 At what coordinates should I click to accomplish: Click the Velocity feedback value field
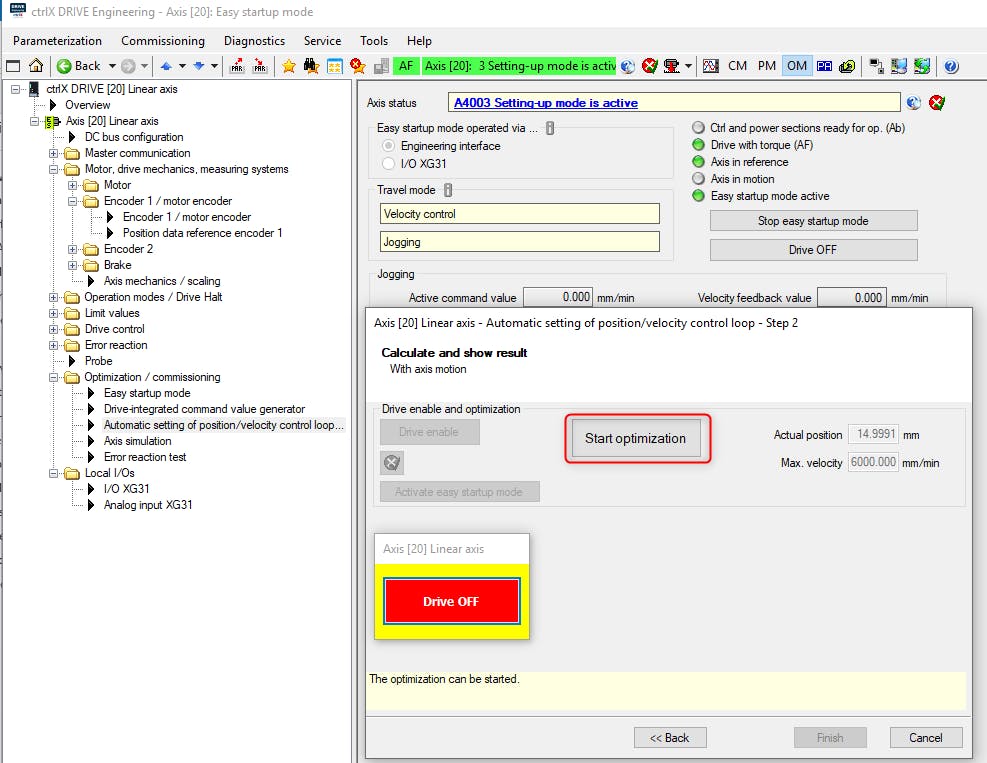(x=852, y=297)
